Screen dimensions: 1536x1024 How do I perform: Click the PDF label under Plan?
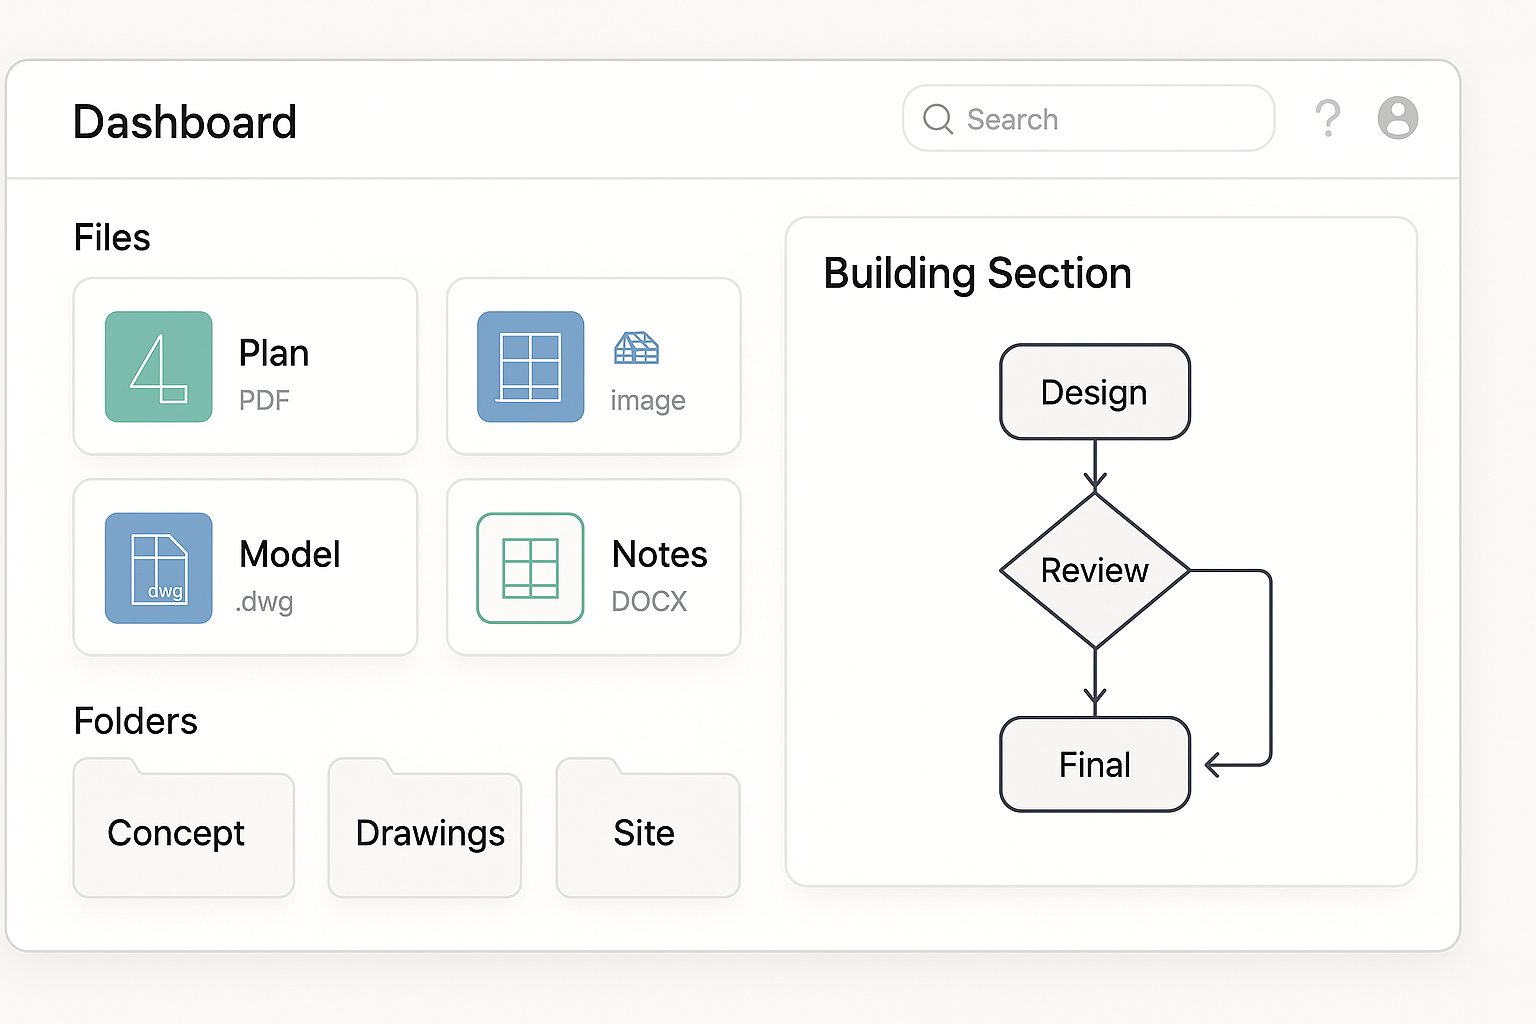point(264,400)
